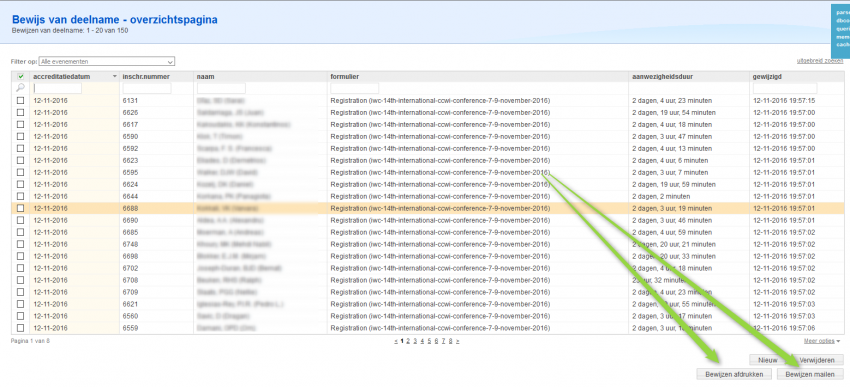The height and width of the screenshot is (387, 850).
Task: Focus the formulier filter input
Action: pyautogui.click(x=355, y=88)
